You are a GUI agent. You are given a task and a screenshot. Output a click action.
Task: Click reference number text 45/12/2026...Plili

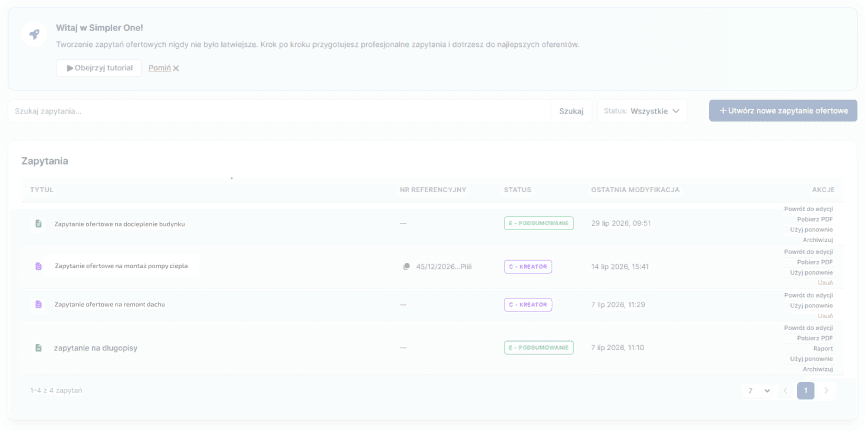pyautogui.click(x=444, y=267)
